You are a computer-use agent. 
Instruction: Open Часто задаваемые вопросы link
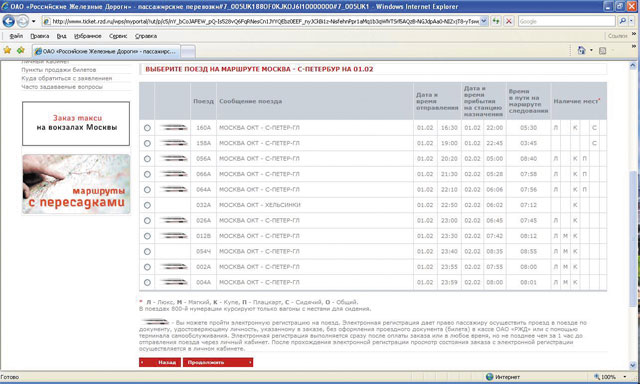62,87
